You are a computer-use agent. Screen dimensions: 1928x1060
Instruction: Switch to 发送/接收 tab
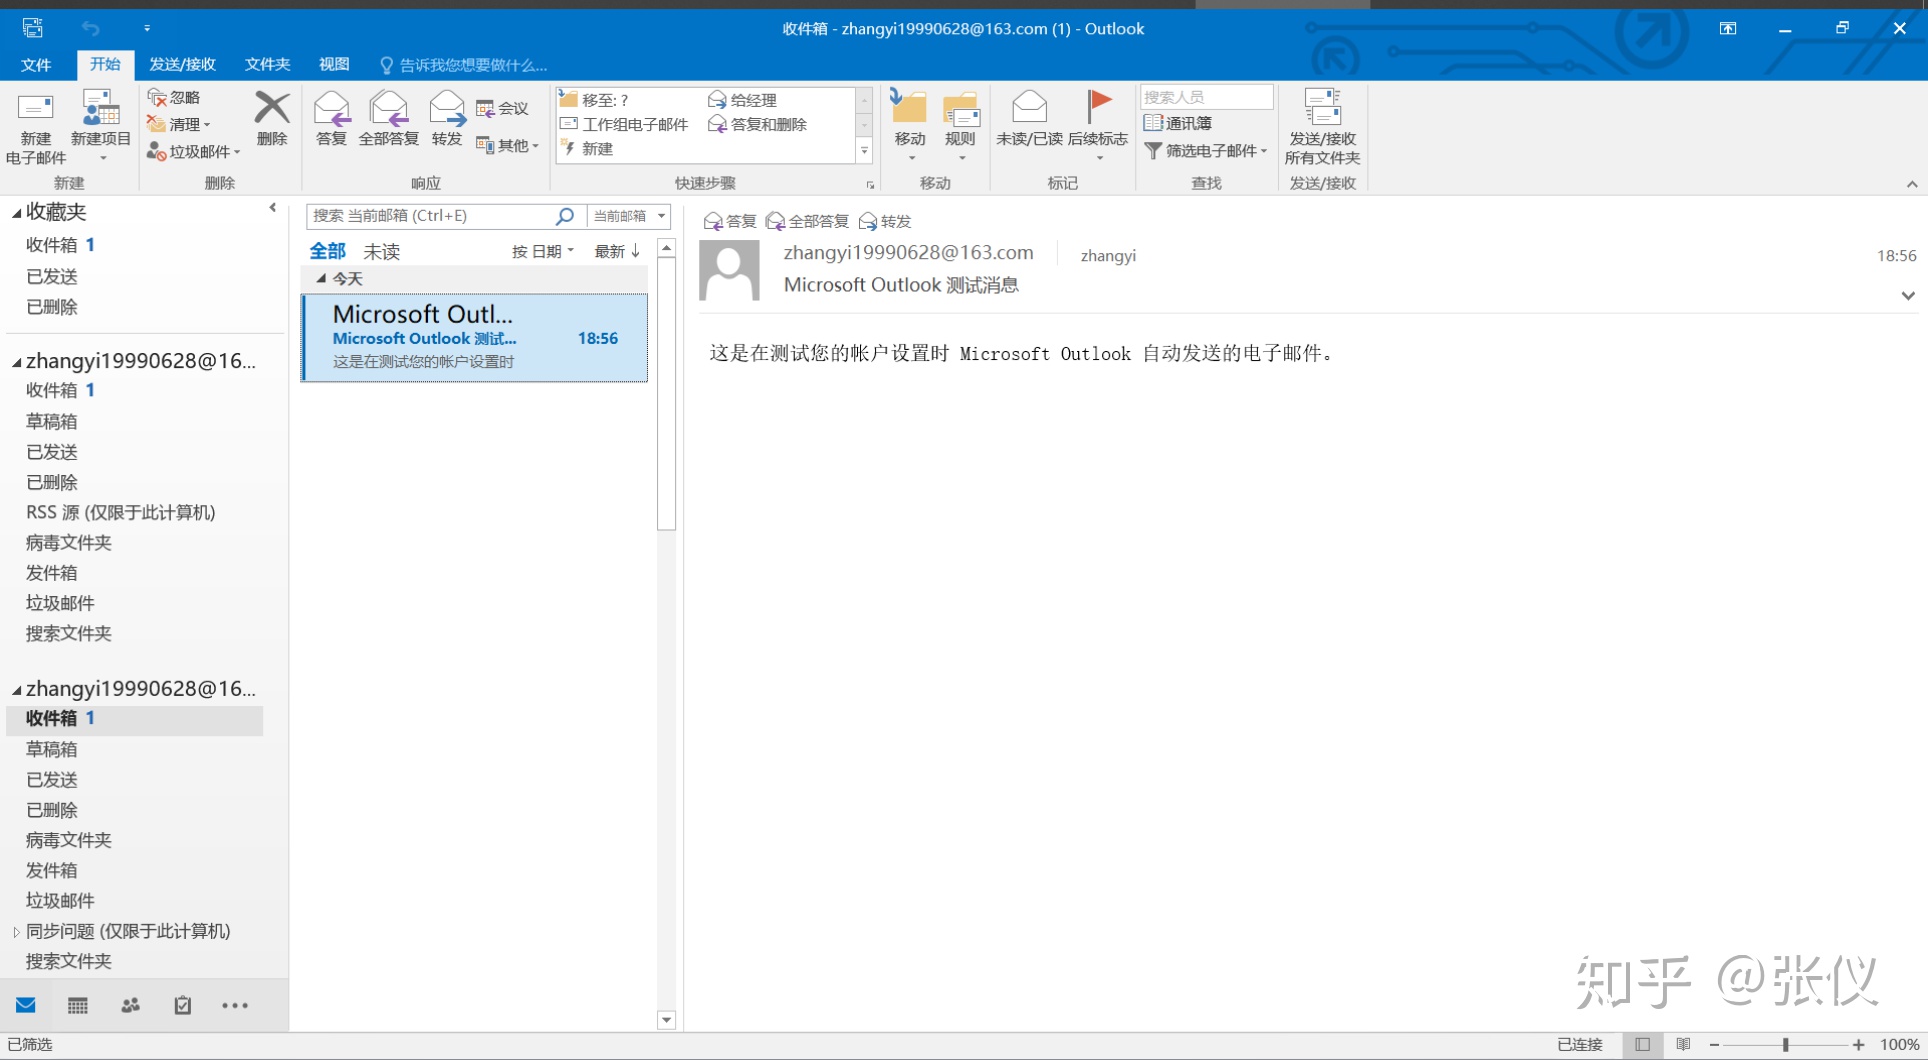pos(182,65)
